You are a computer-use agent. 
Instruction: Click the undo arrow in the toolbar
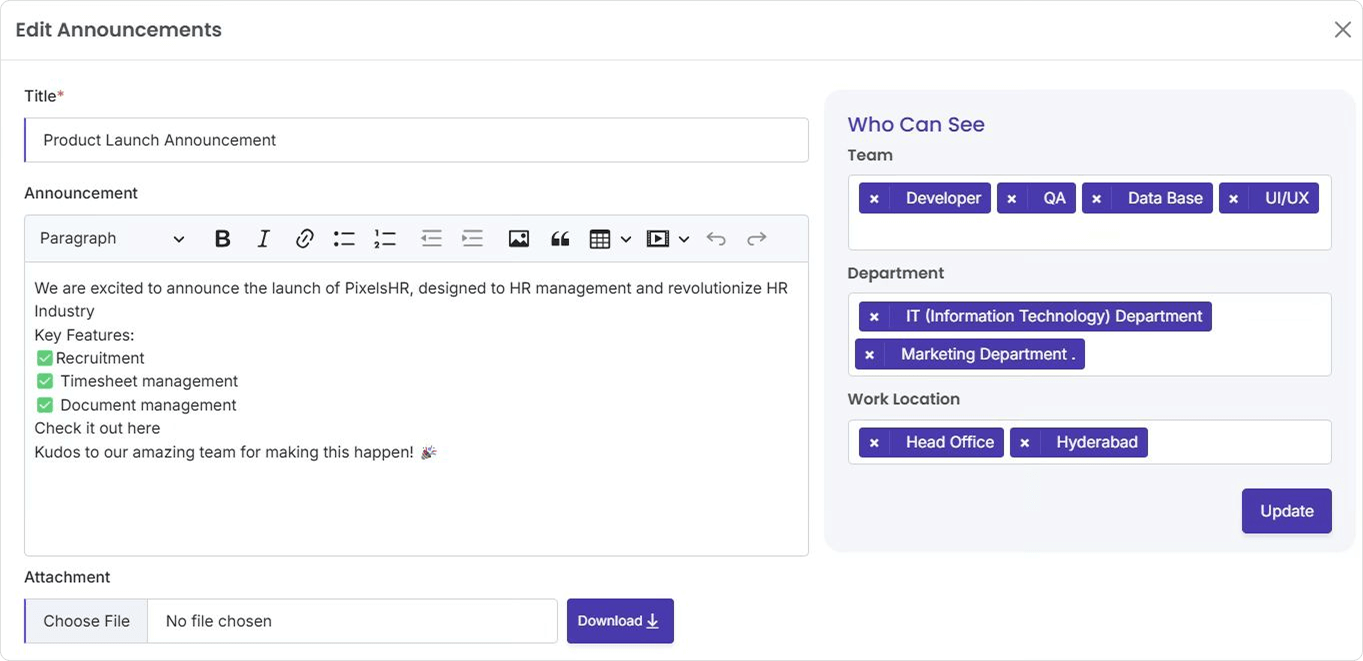pyautogui.click(x=716, y=239)
